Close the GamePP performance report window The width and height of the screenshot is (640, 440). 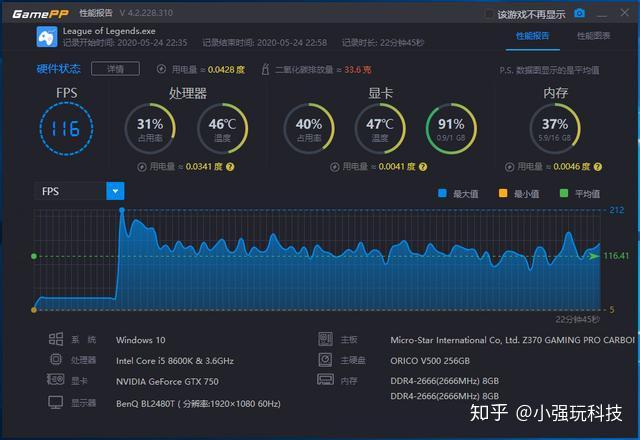click(625, 13)
